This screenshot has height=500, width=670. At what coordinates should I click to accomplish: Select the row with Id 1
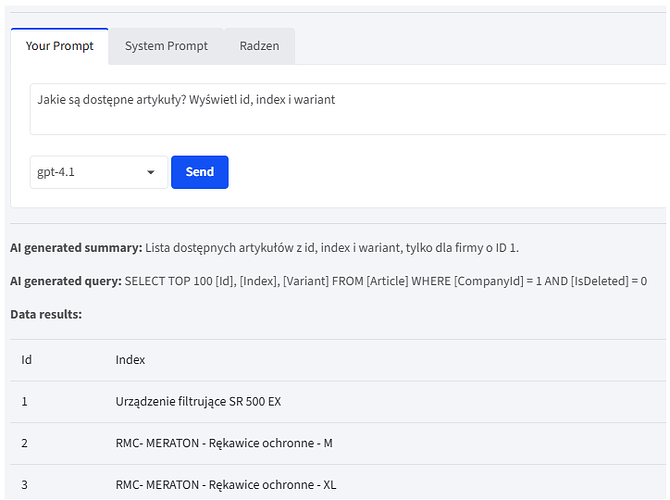coord(26,401)
